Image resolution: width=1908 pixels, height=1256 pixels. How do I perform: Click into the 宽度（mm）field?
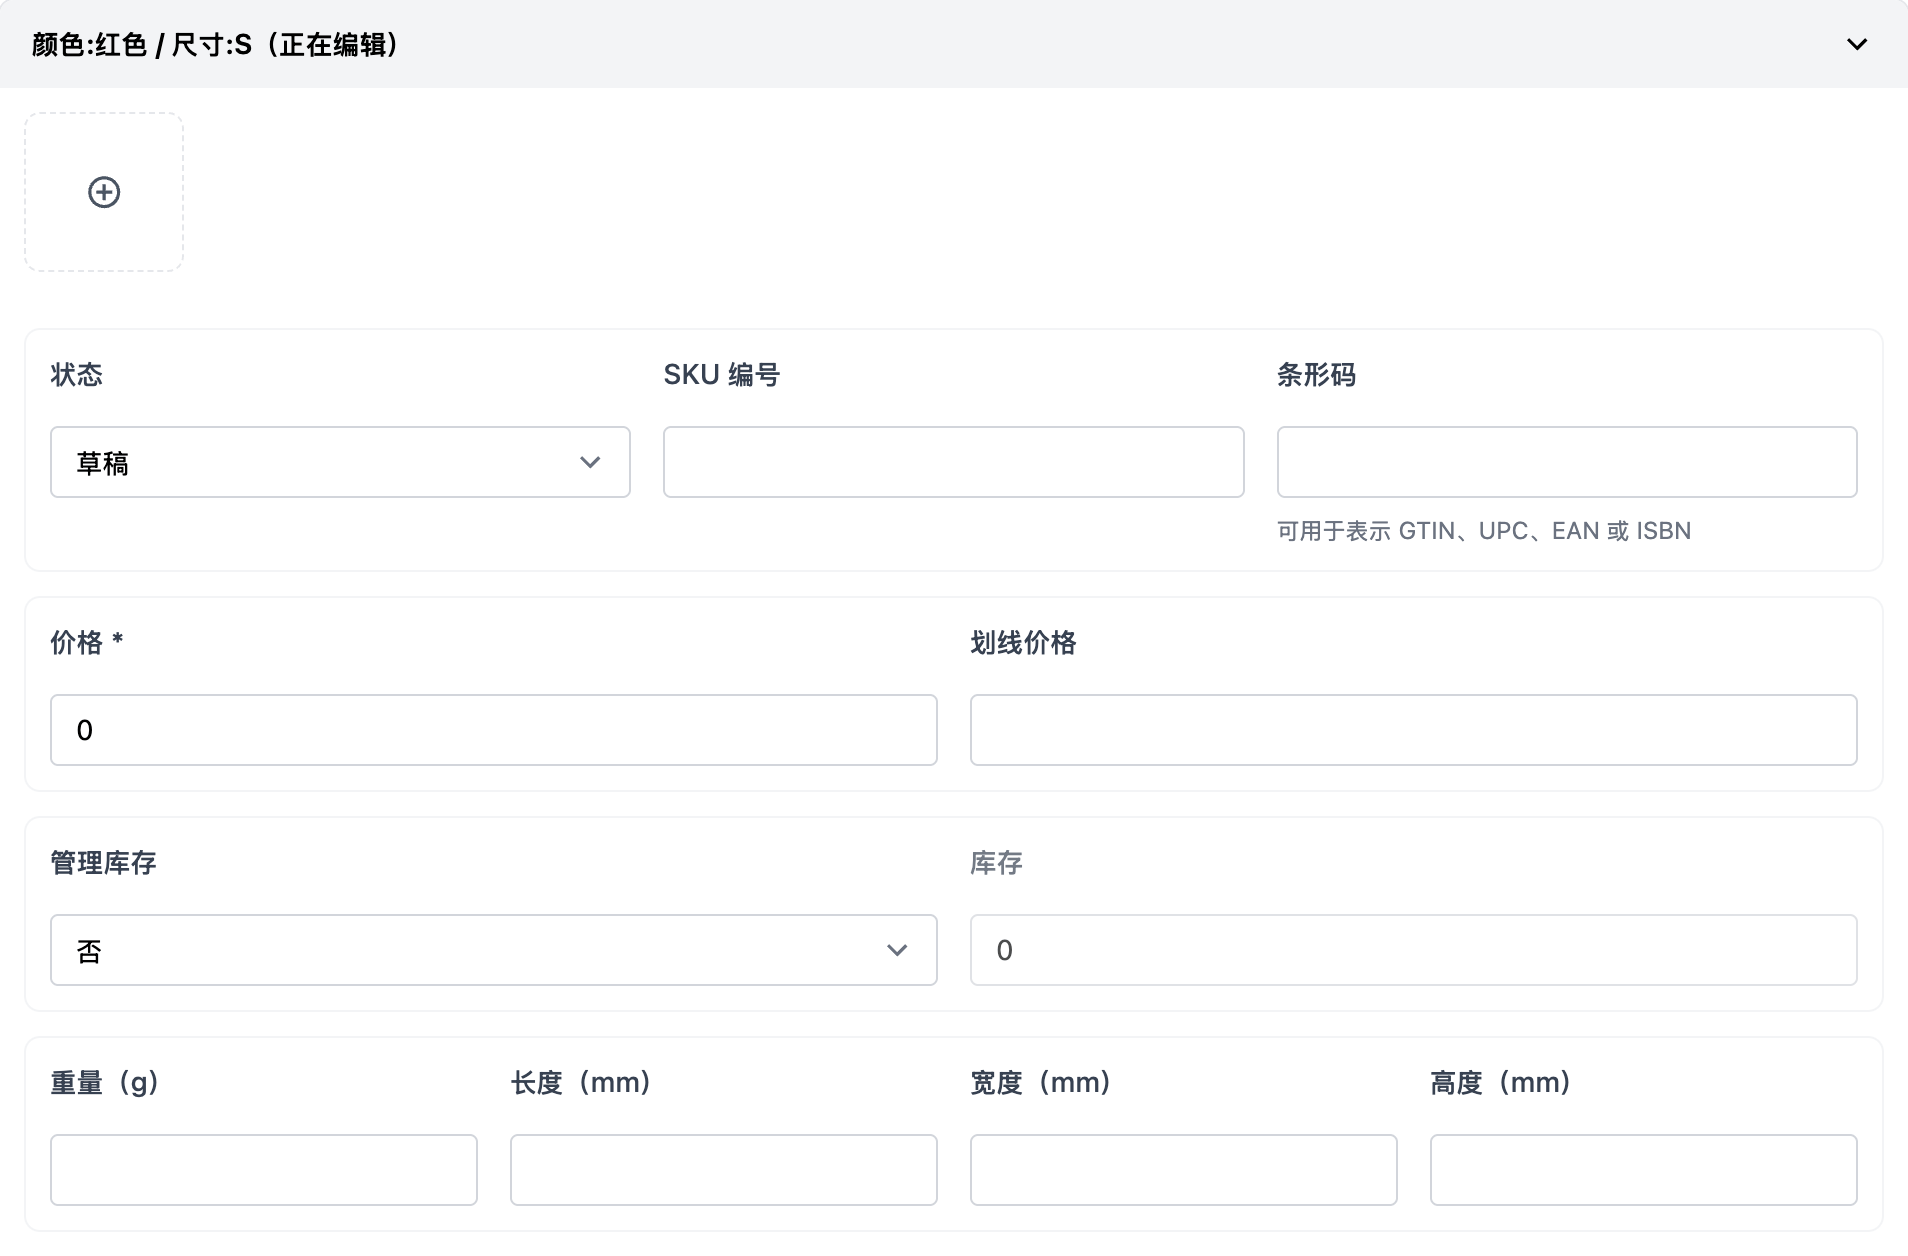[1183, 1170]
